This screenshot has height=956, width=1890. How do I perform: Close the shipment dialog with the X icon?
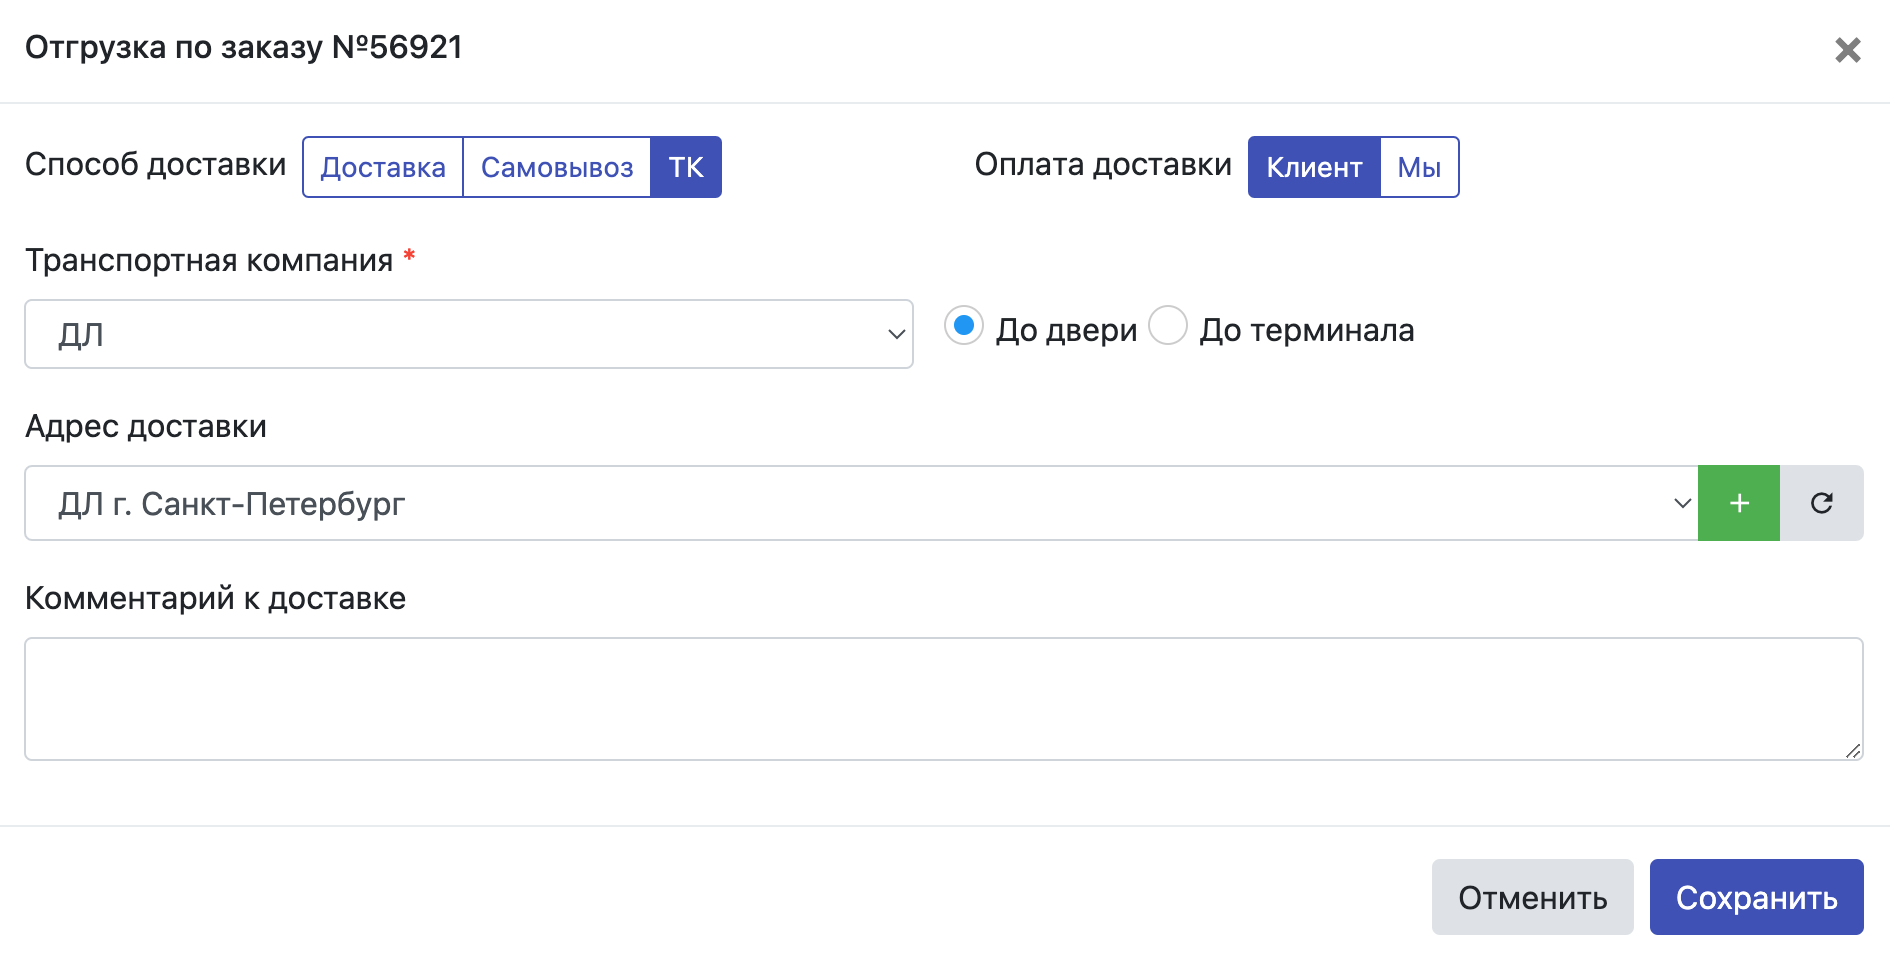pos(1847,50)
